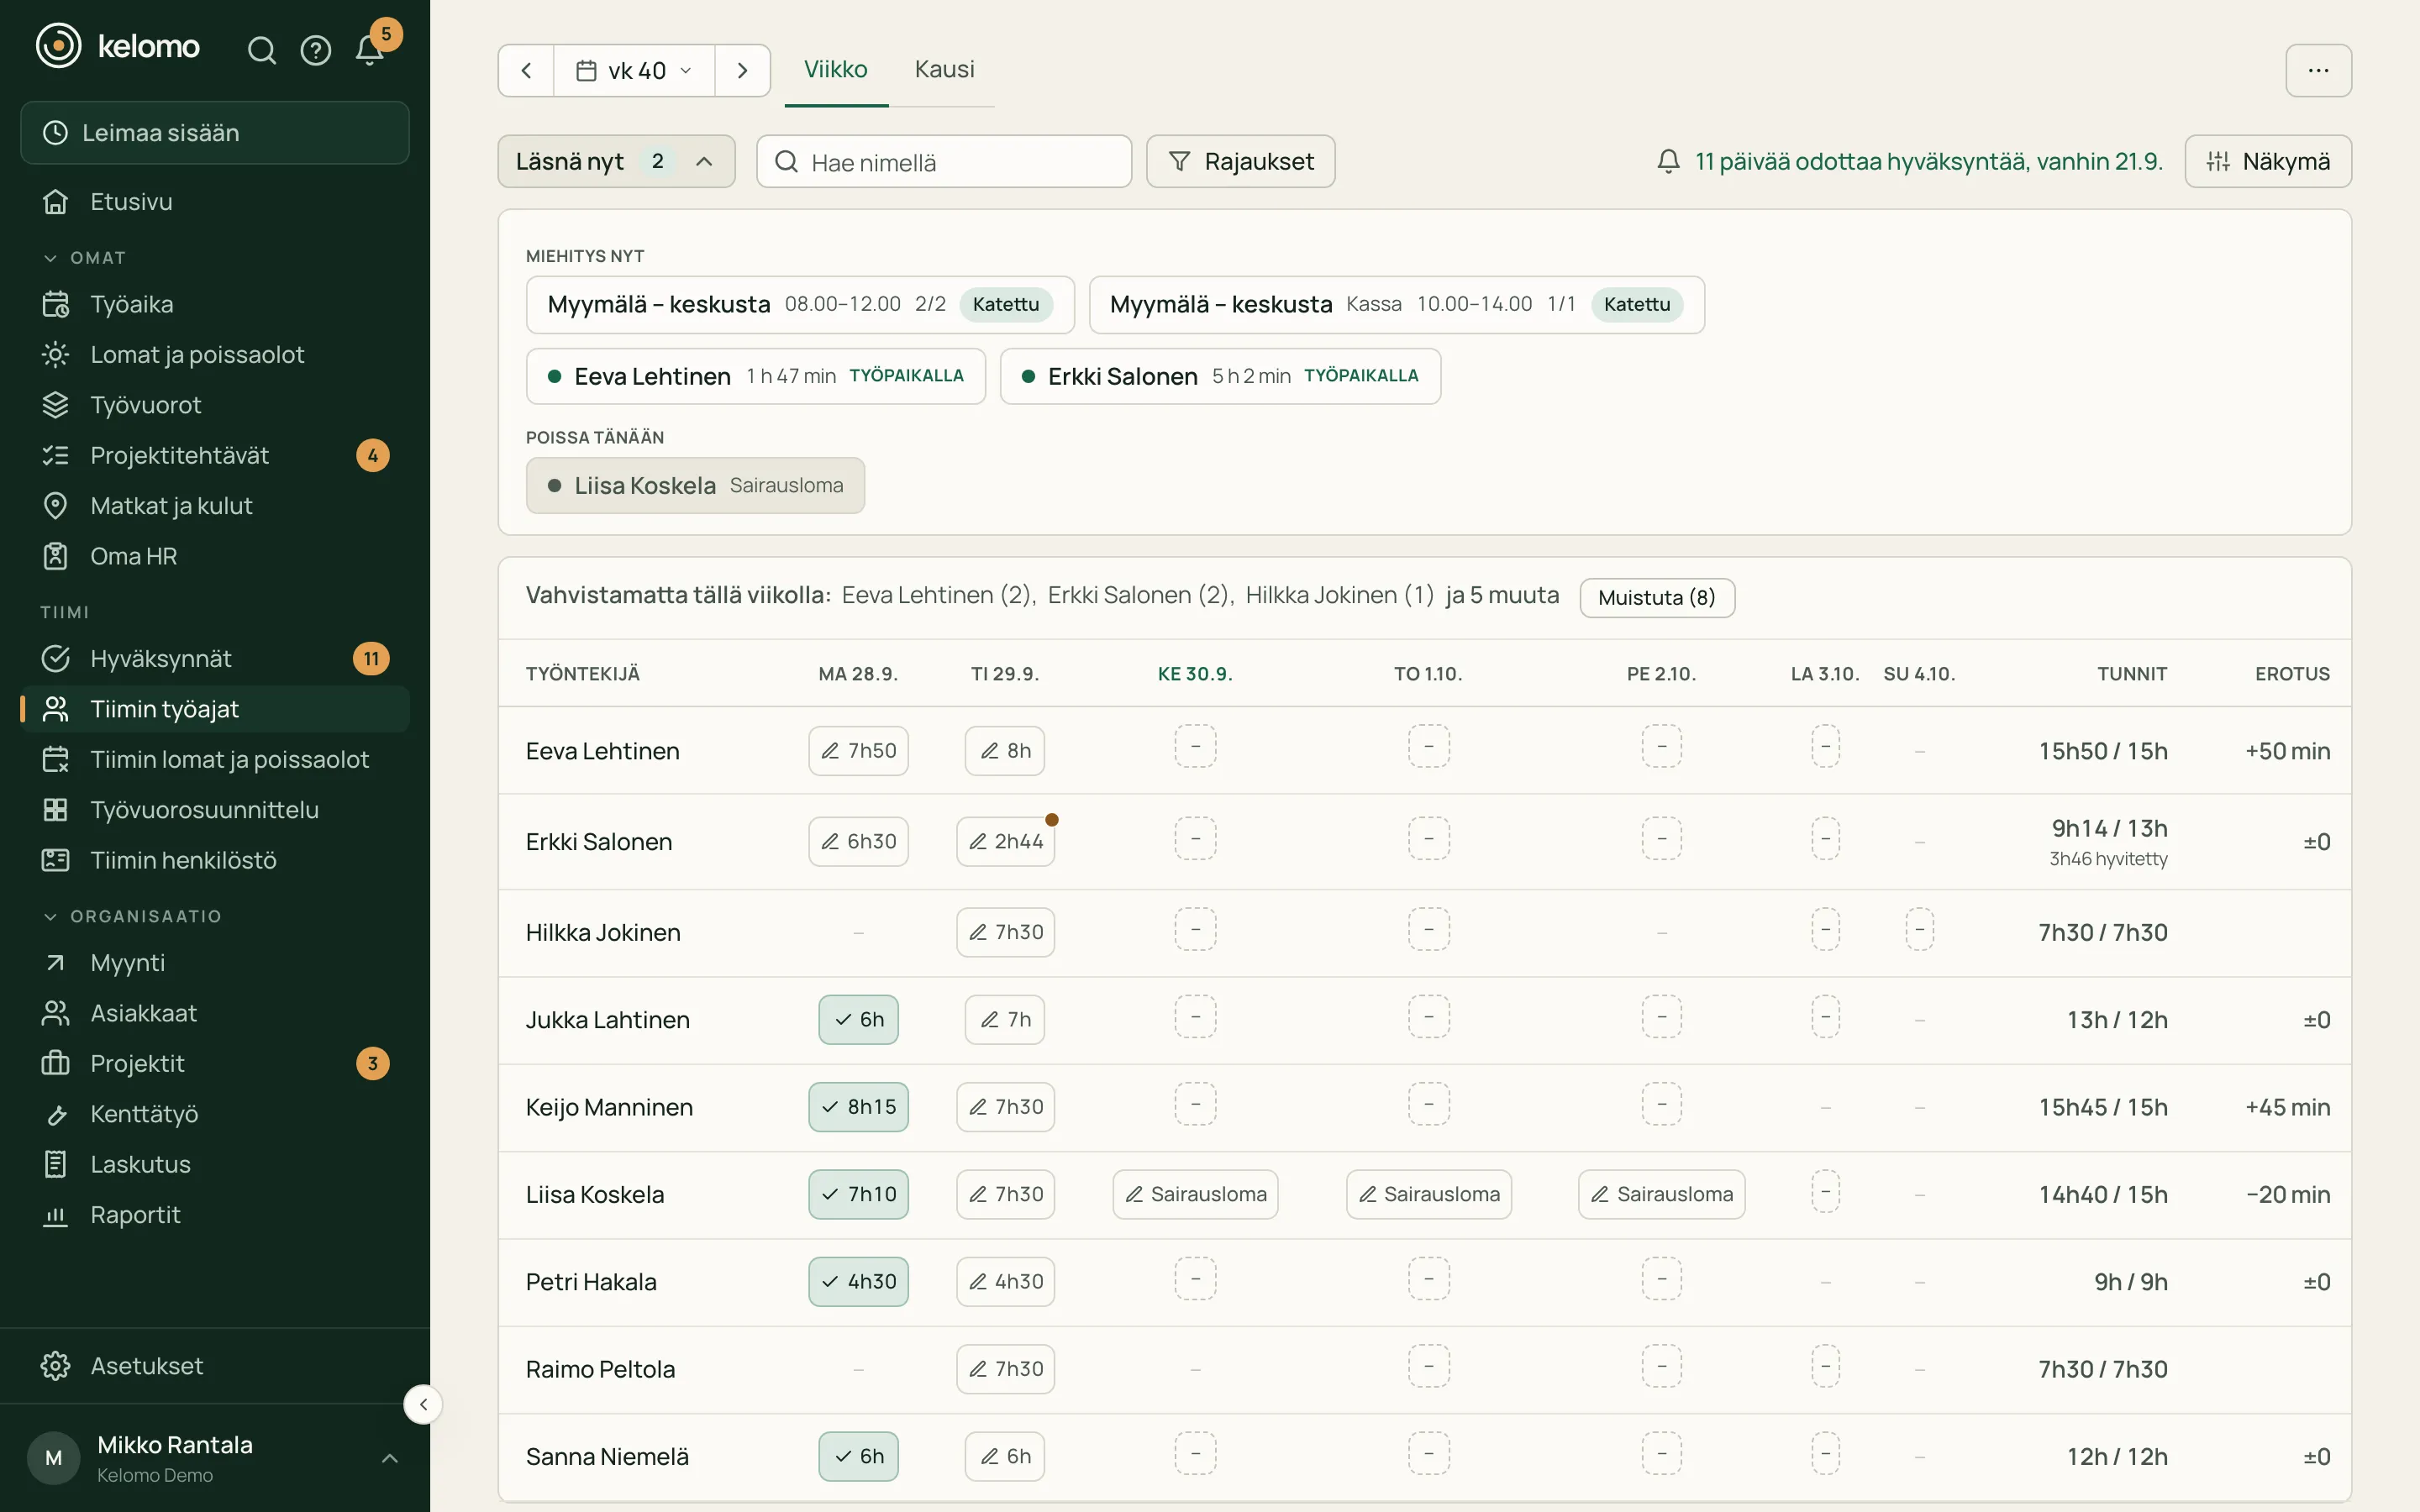2420x1512 pixels.
Task: Select the Viikko tab
Action: coord(836,69)
